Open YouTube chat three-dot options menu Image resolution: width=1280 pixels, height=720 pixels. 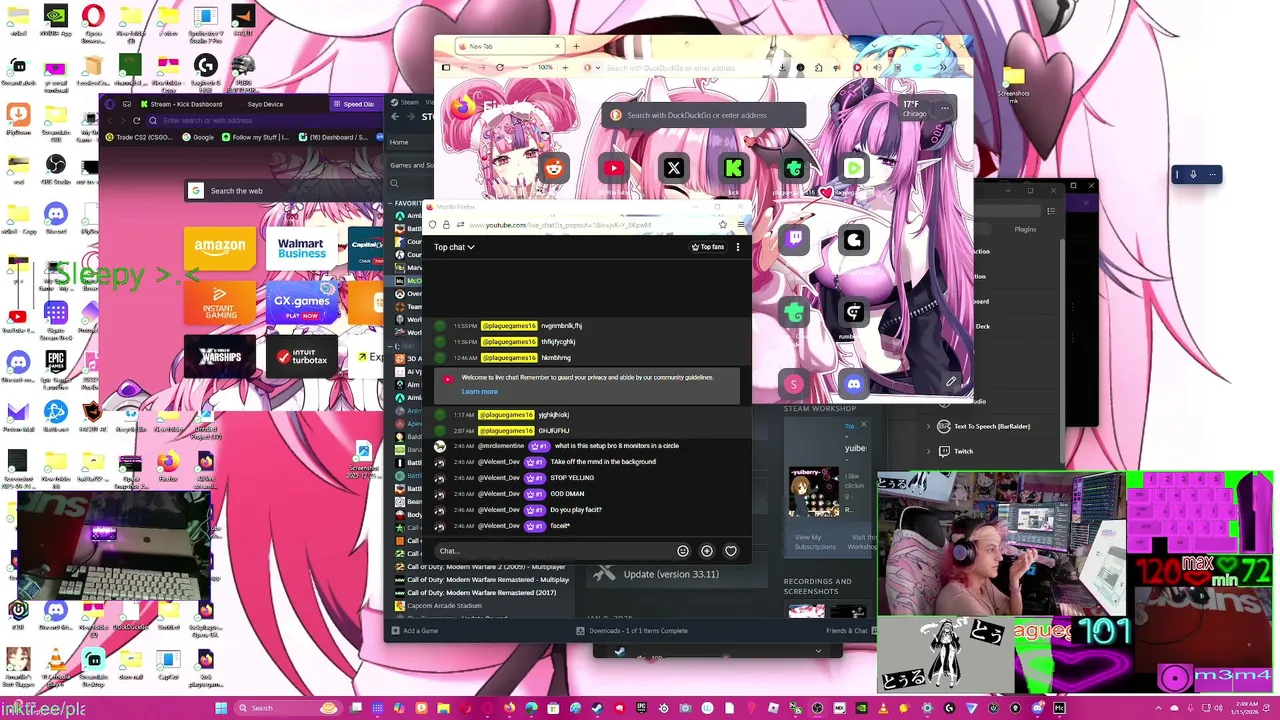(738, 247)
